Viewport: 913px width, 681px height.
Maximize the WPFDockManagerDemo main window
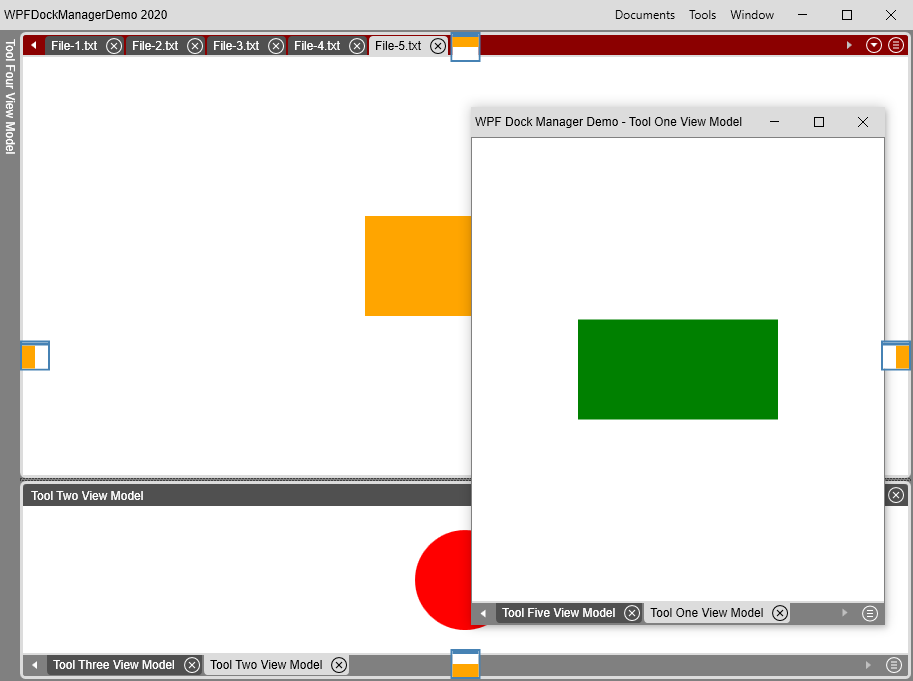point(847,15)
